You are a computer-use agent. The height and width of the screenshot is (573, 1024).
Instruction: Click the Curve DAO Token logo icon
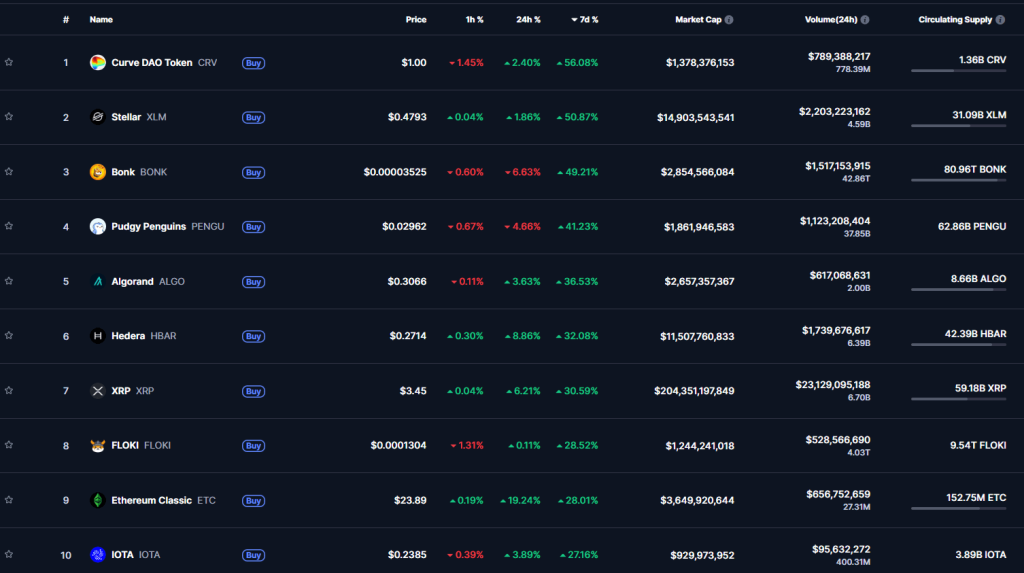[x=97, y=63]
